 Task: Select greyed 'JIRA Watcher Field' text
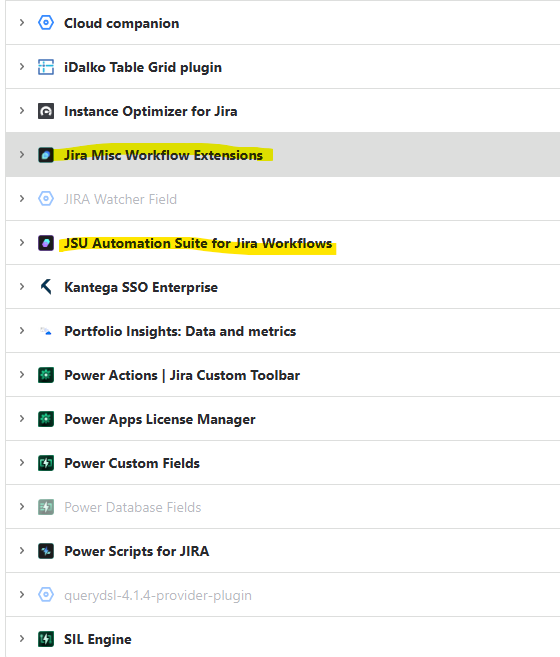pyautogui.click(x=120, y=199)
